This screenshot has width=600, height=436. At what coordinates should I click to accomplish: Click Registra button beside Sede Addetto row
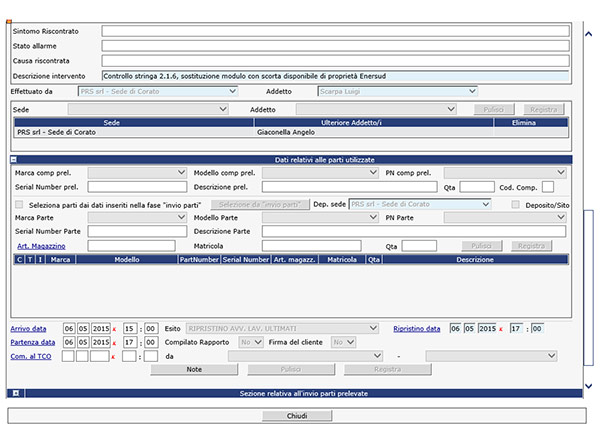544,109
